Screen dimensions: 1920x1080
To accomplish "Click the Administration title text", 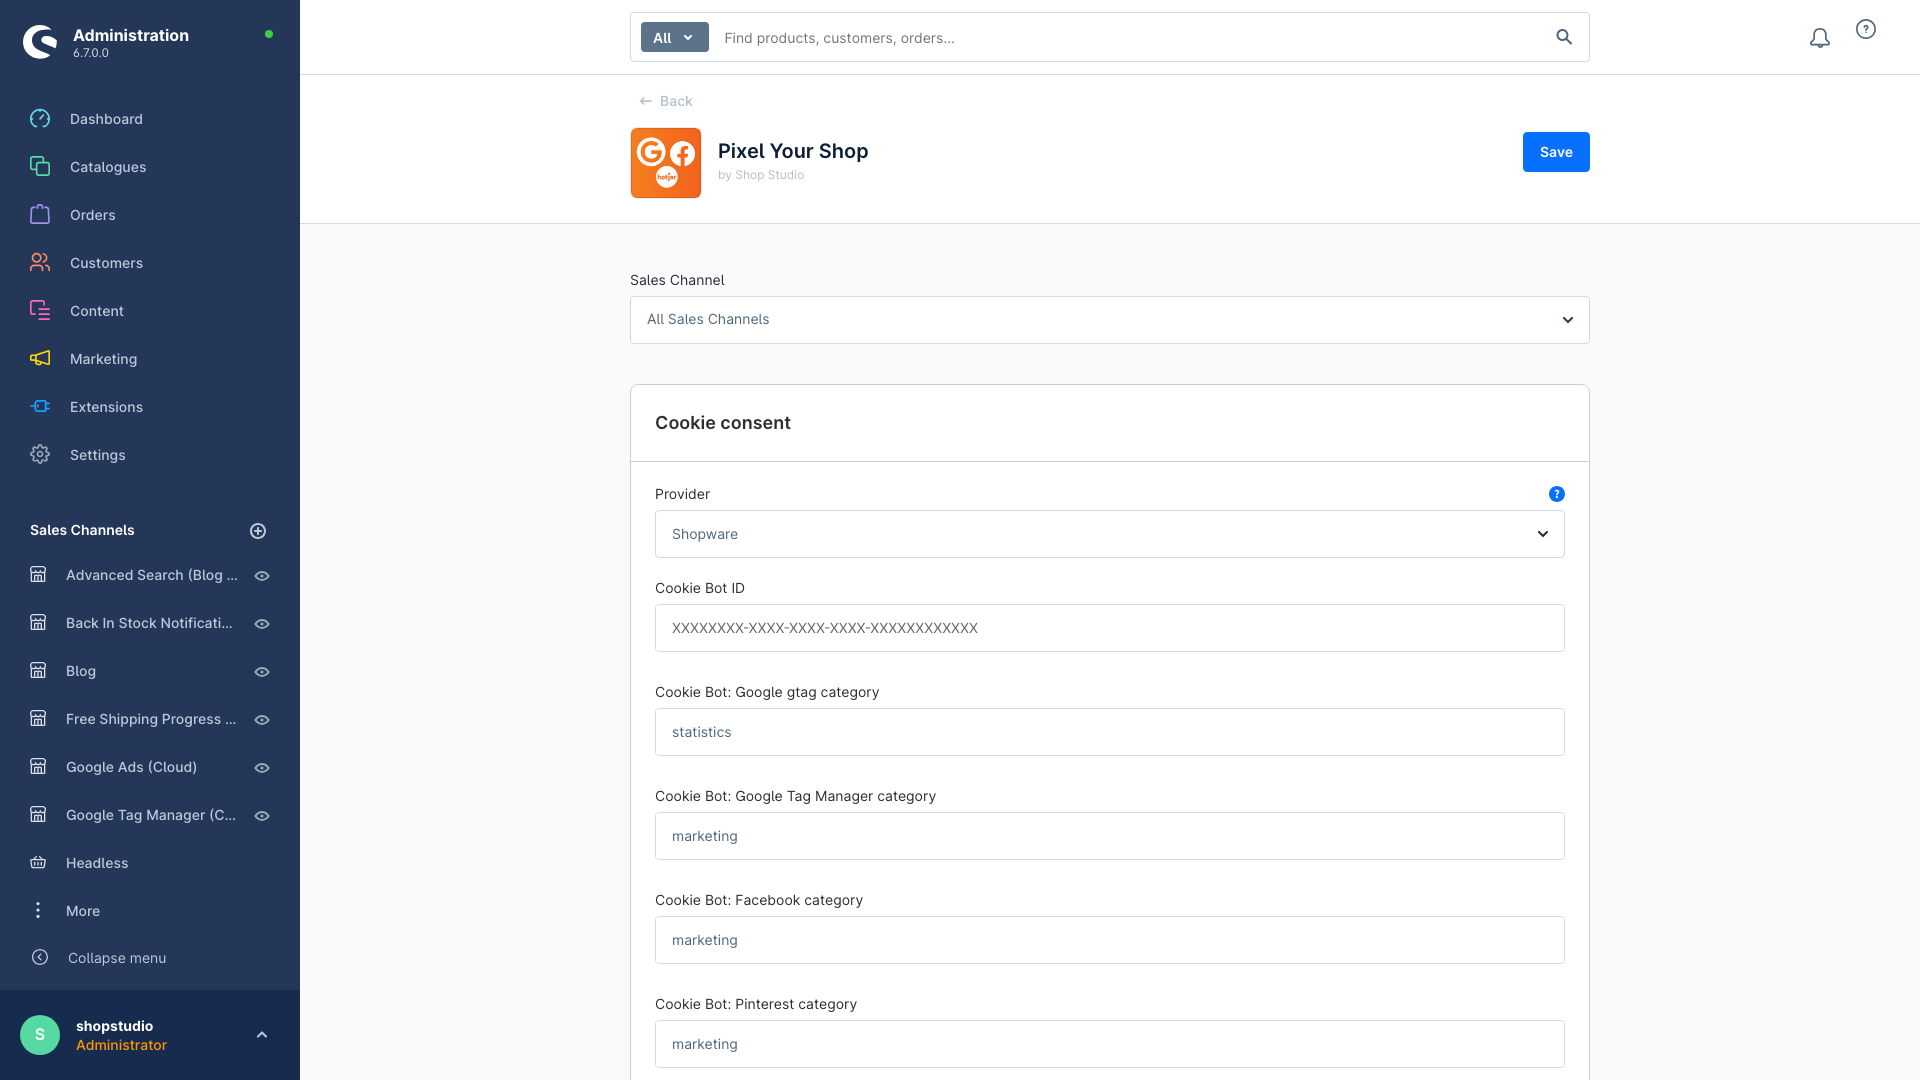I will pyautogui.click(x=131, y=35).
